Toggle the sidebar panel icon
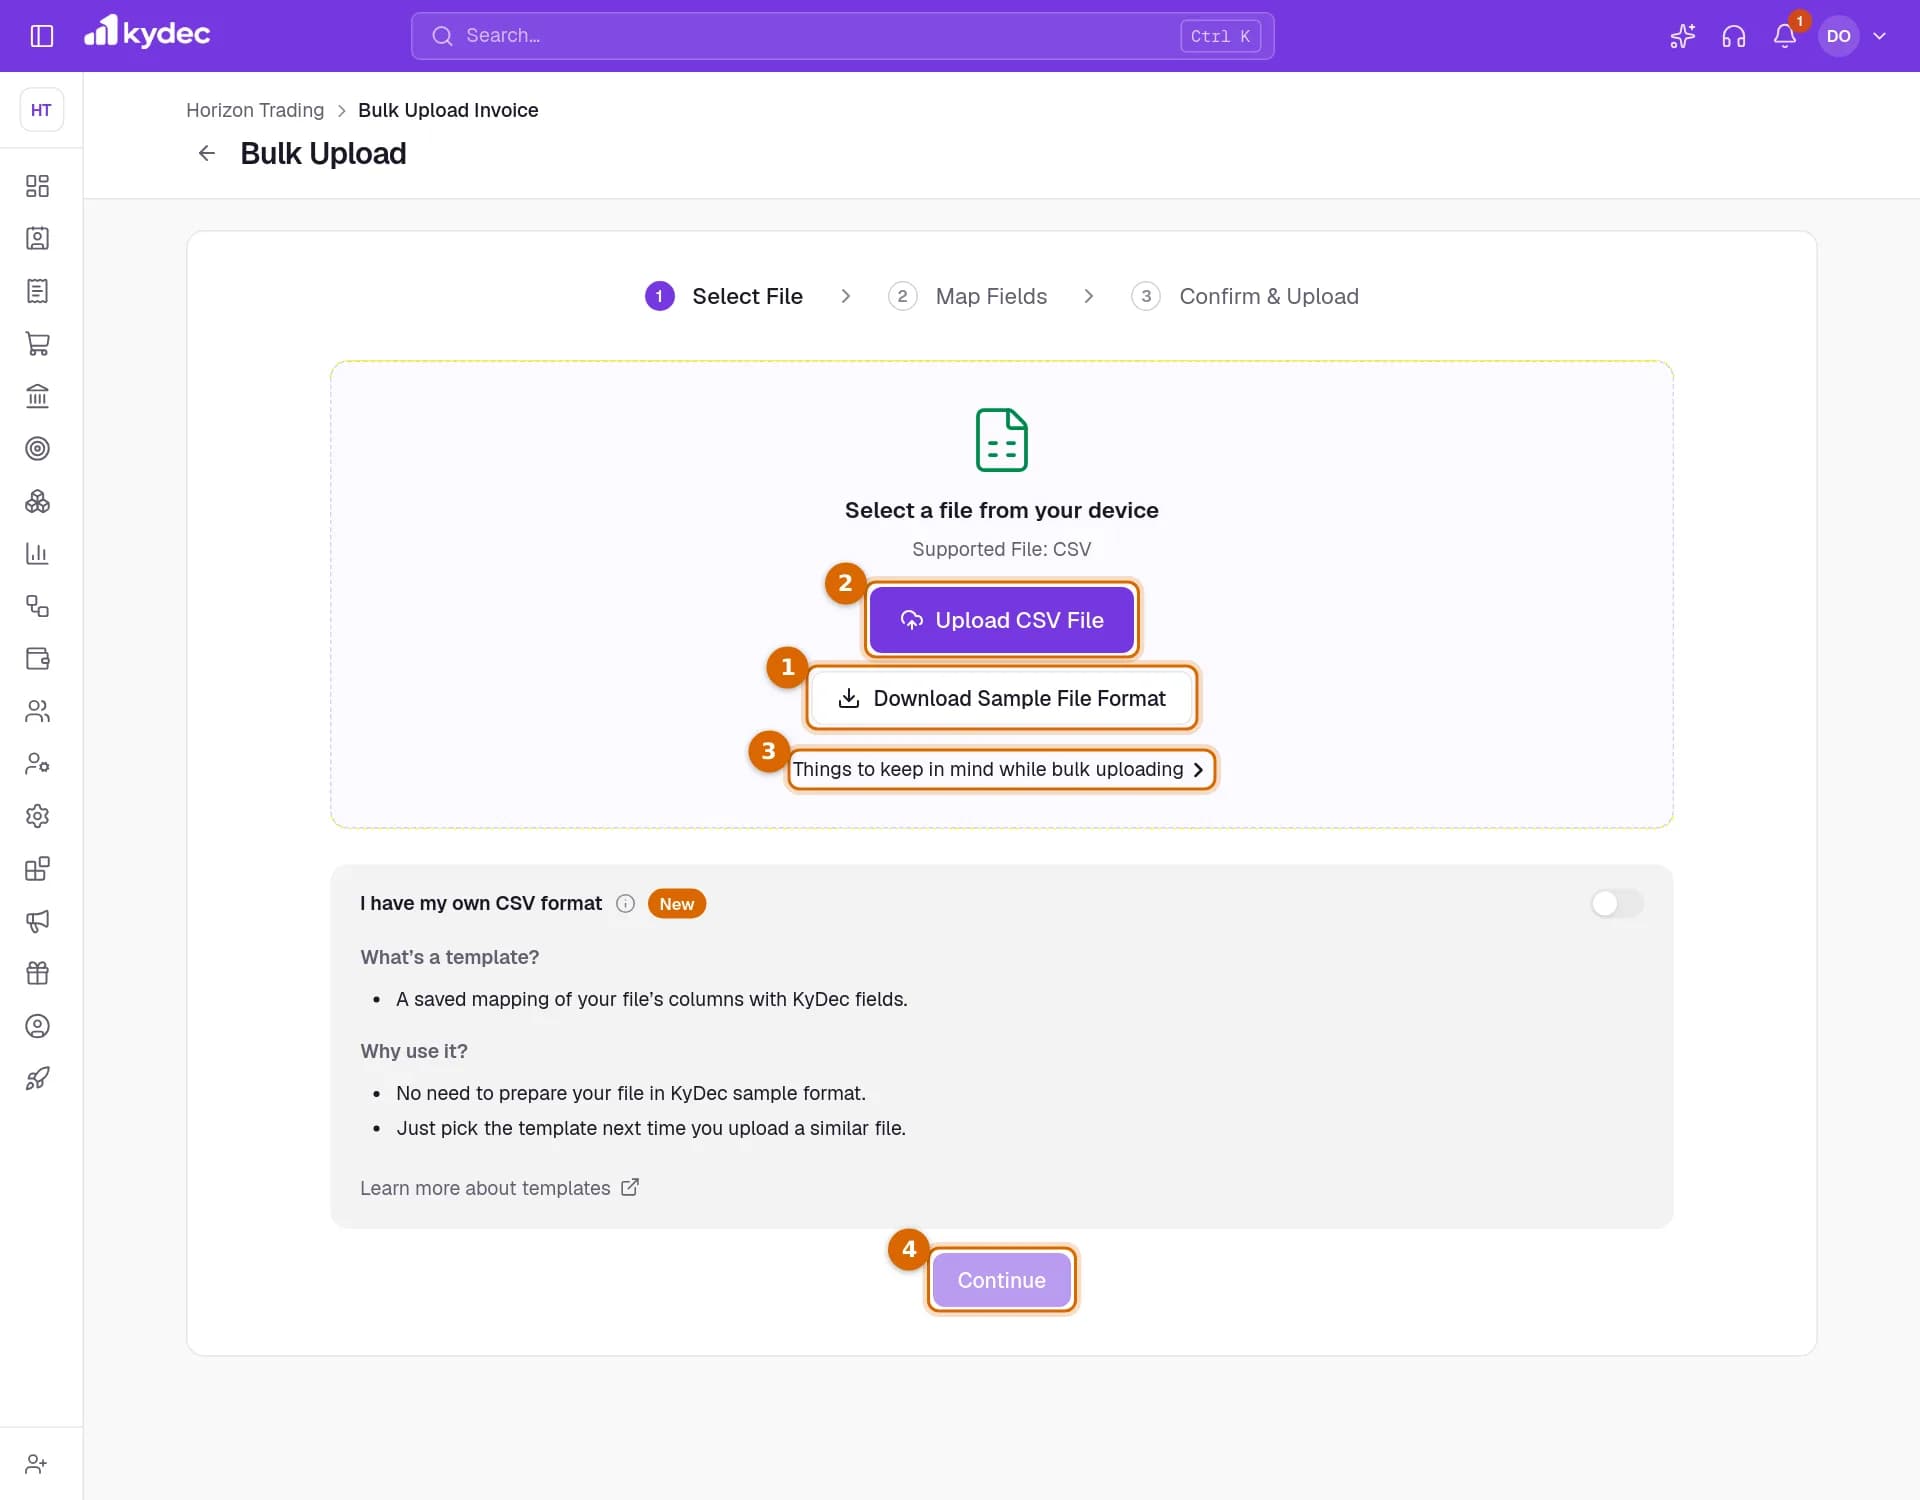Screen dimensions: 1920x1500 click(x=41, y=36)
